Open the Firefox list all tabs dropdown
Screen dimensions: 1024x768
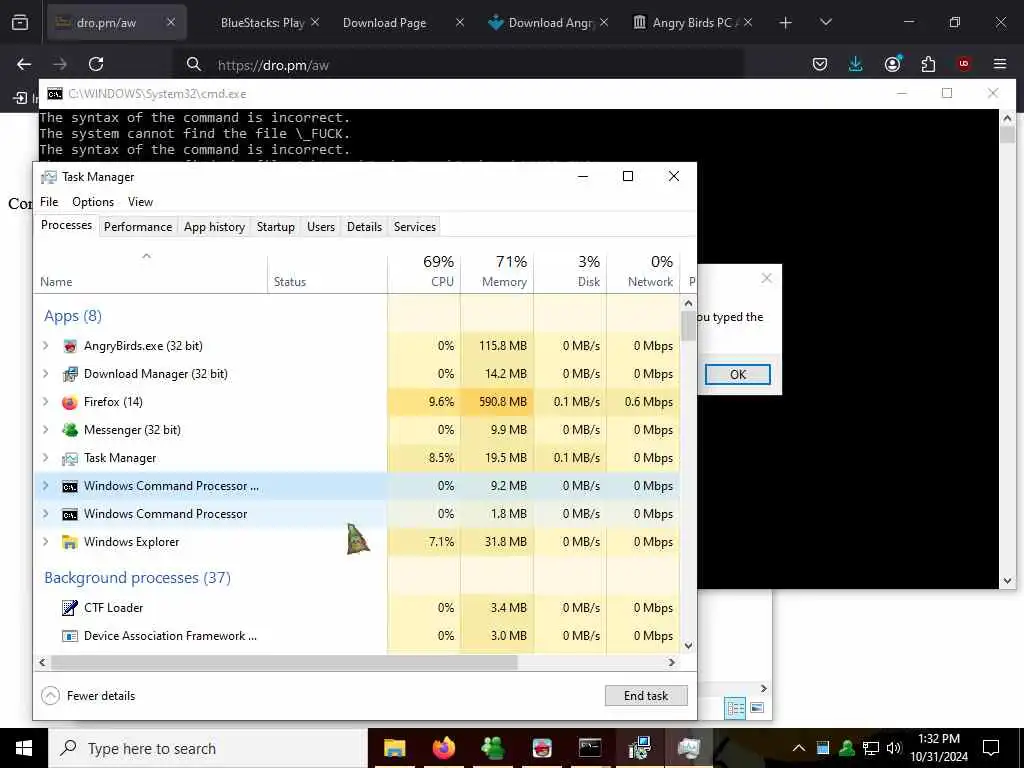pos(825,23)
